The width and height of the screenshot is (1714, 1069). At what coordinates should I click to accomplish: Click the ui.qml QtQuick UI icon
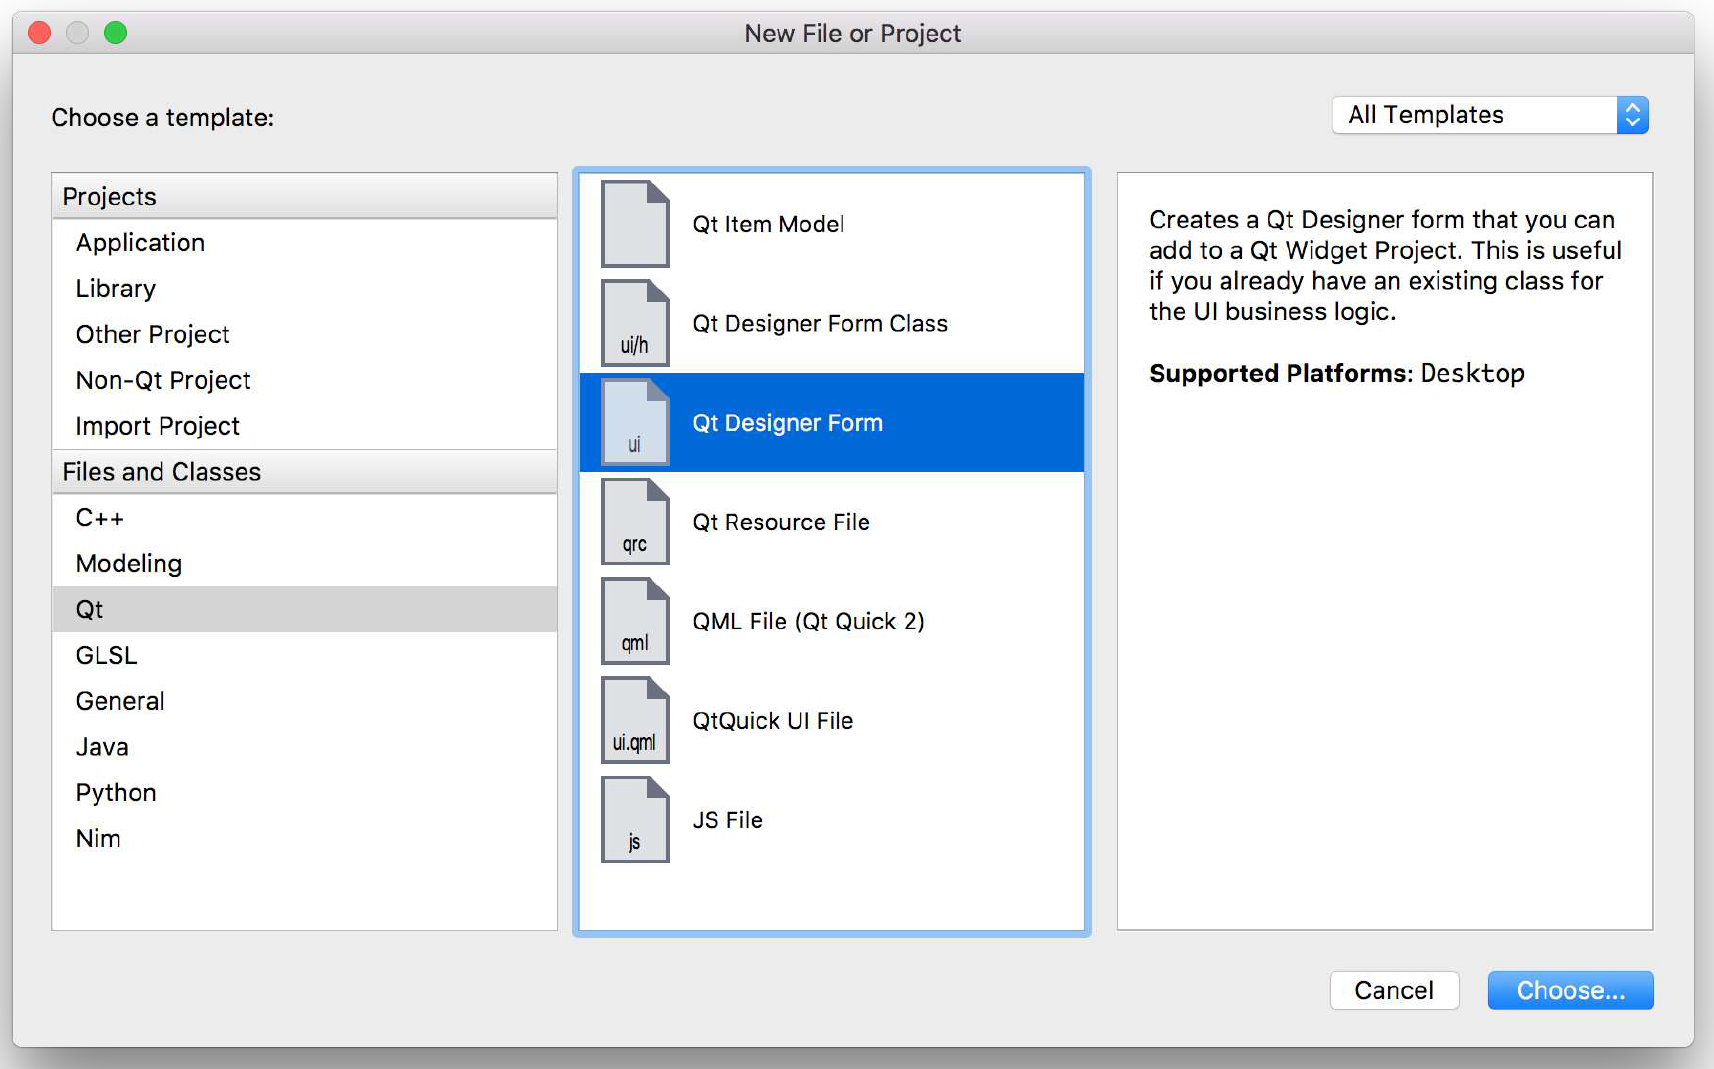tap(635, 720)
